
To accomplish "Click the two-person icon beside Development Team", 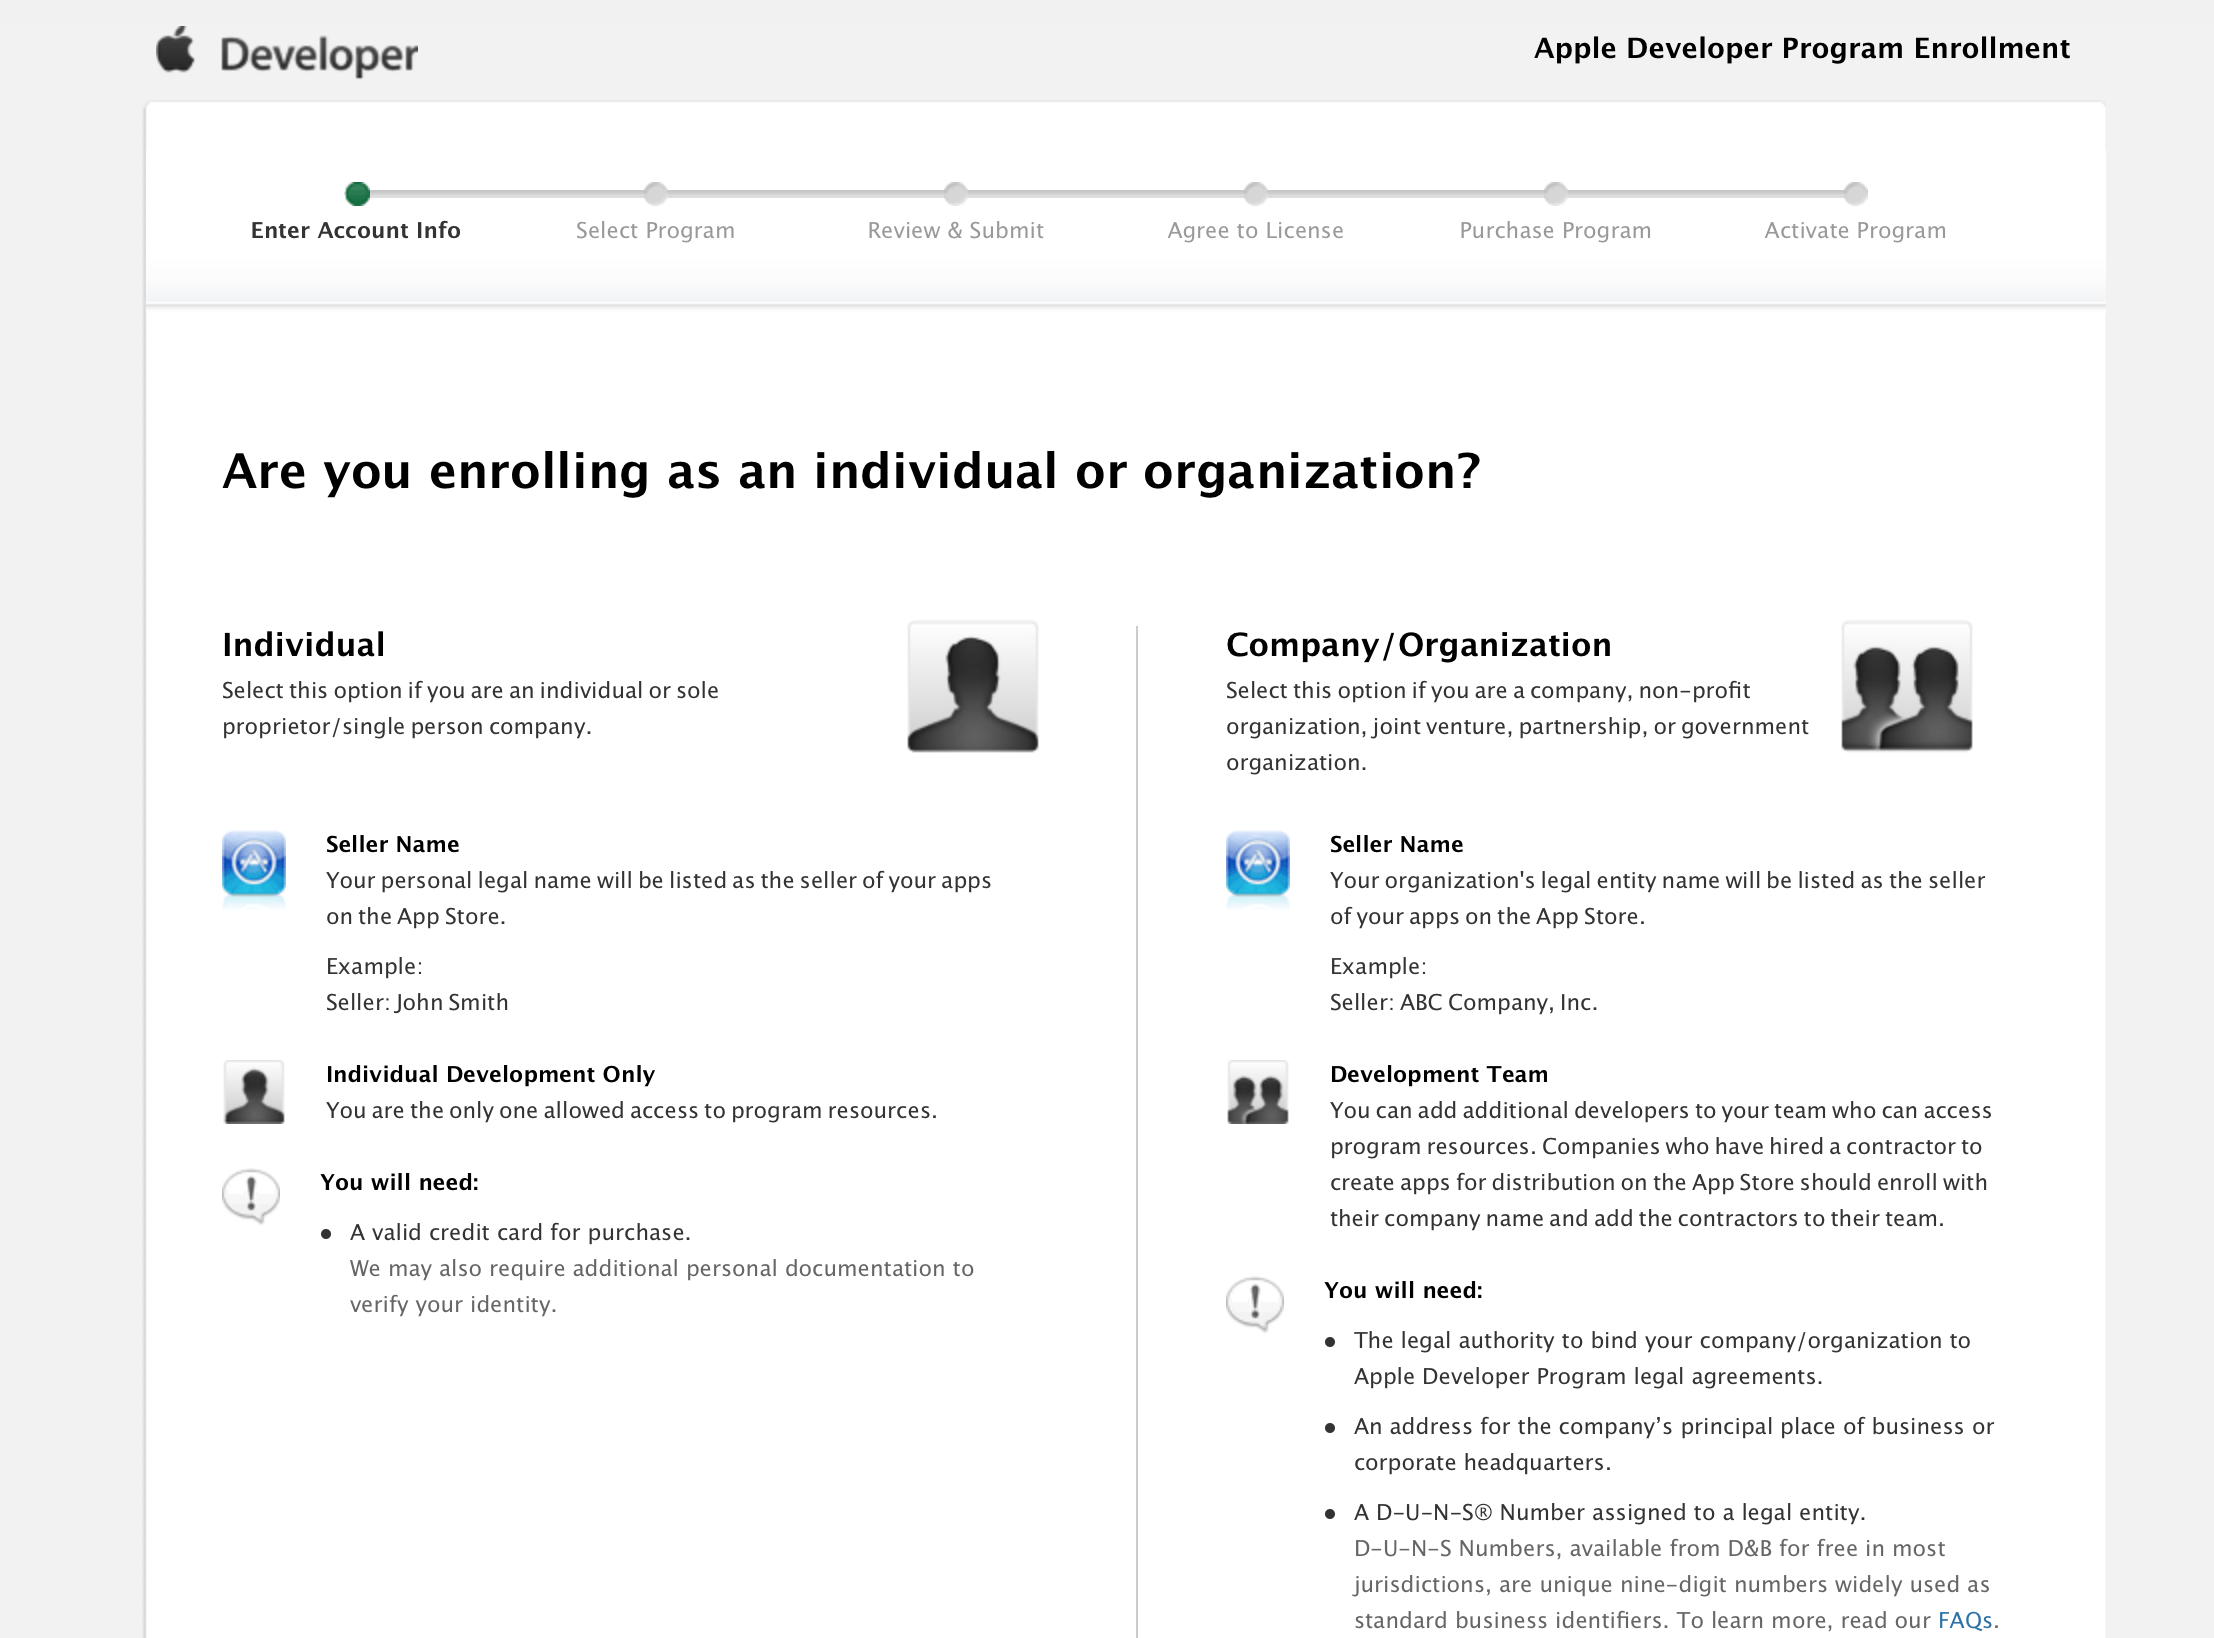I will pos(1258,1092).
